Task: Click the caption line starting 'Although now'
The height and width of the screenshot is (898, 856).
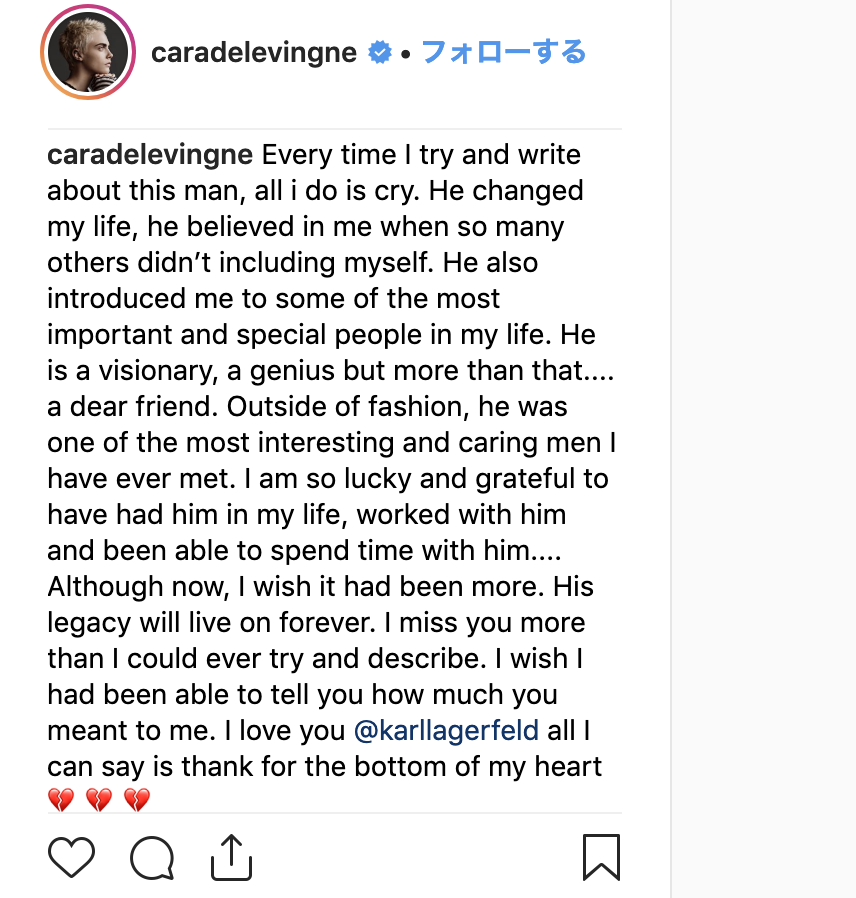Action: [x=320, y=586]
